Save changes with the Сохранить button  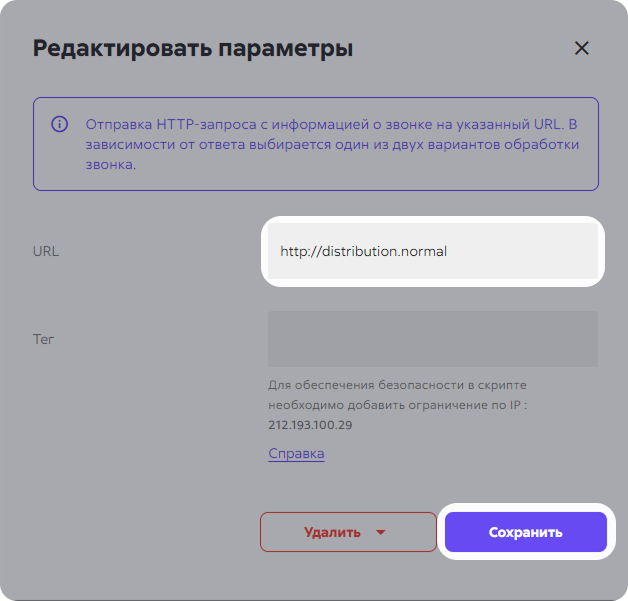[x=525, y=532]
